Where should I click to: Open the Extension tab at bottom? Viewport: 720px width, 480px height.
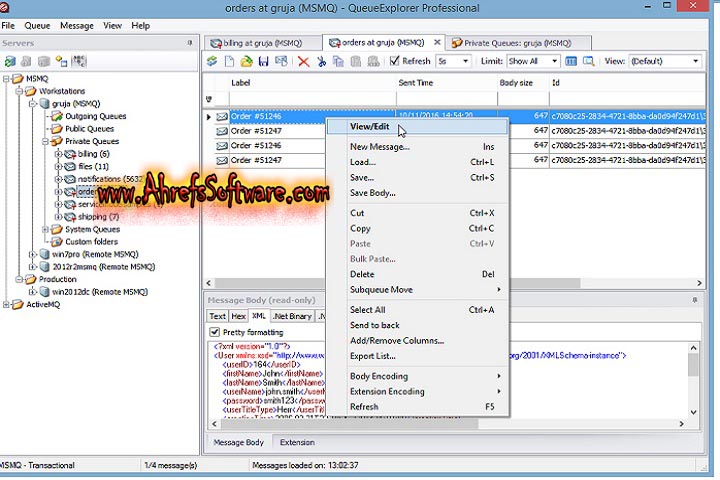[x=297, y=442]
